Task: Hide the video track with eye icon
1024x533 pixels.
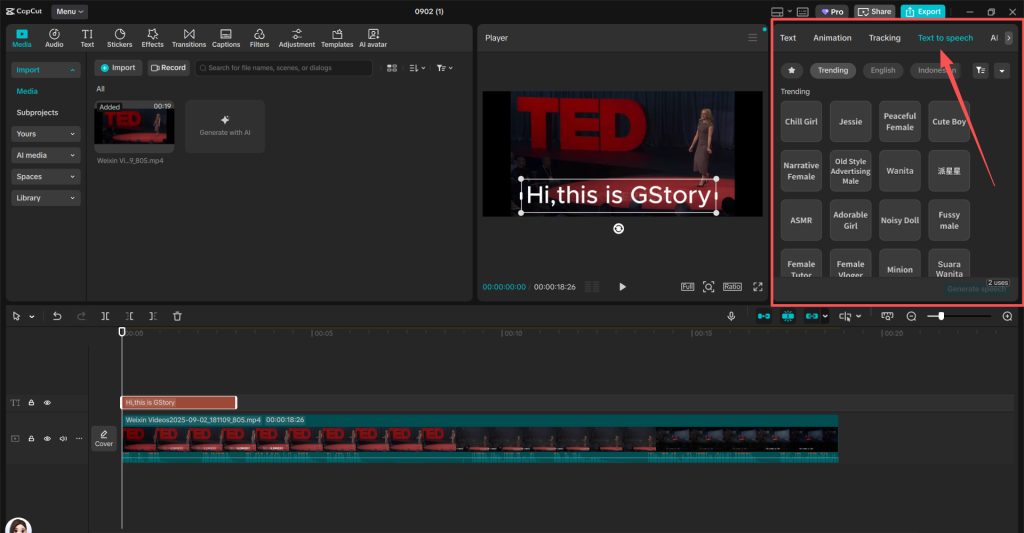Action: point(47,438)
